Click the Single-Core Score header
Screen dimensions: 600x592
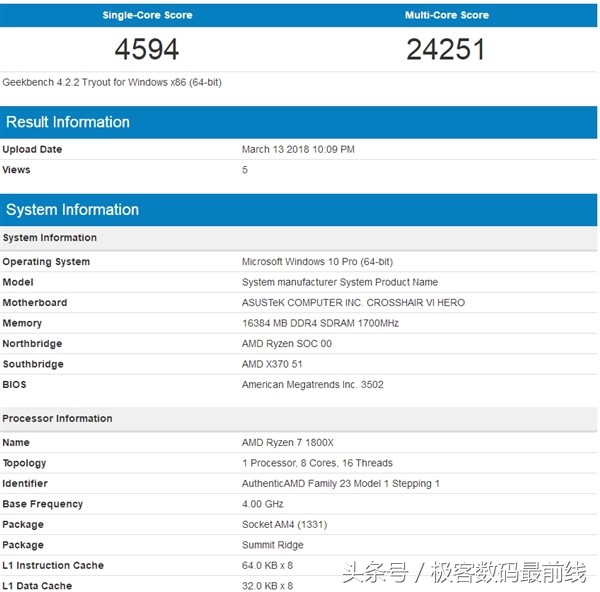tap(147, 15)
